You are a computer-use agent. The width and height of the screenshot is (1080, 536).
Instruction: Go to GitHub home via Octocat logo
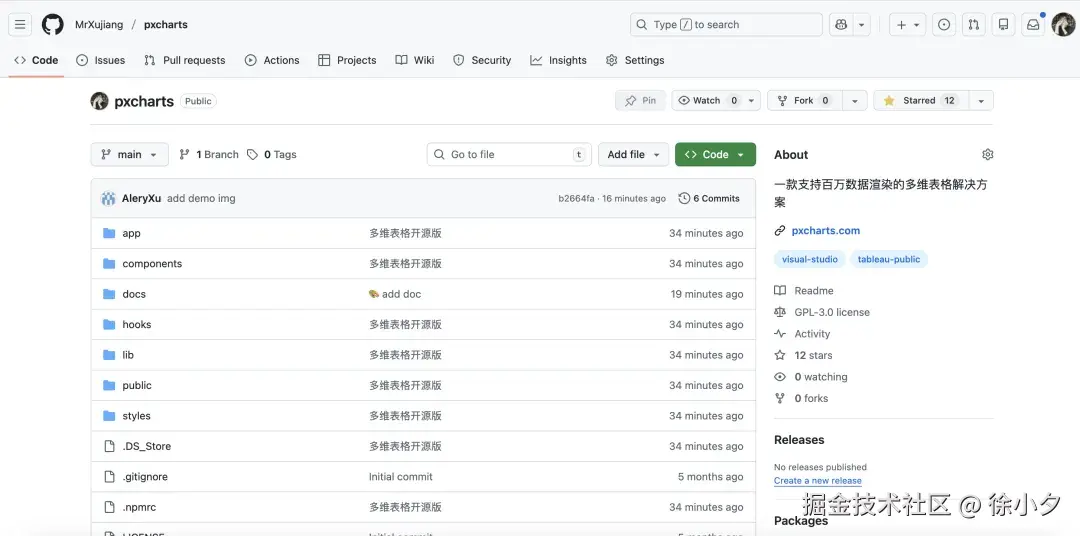pyautogui.click(x=52, y=25)
